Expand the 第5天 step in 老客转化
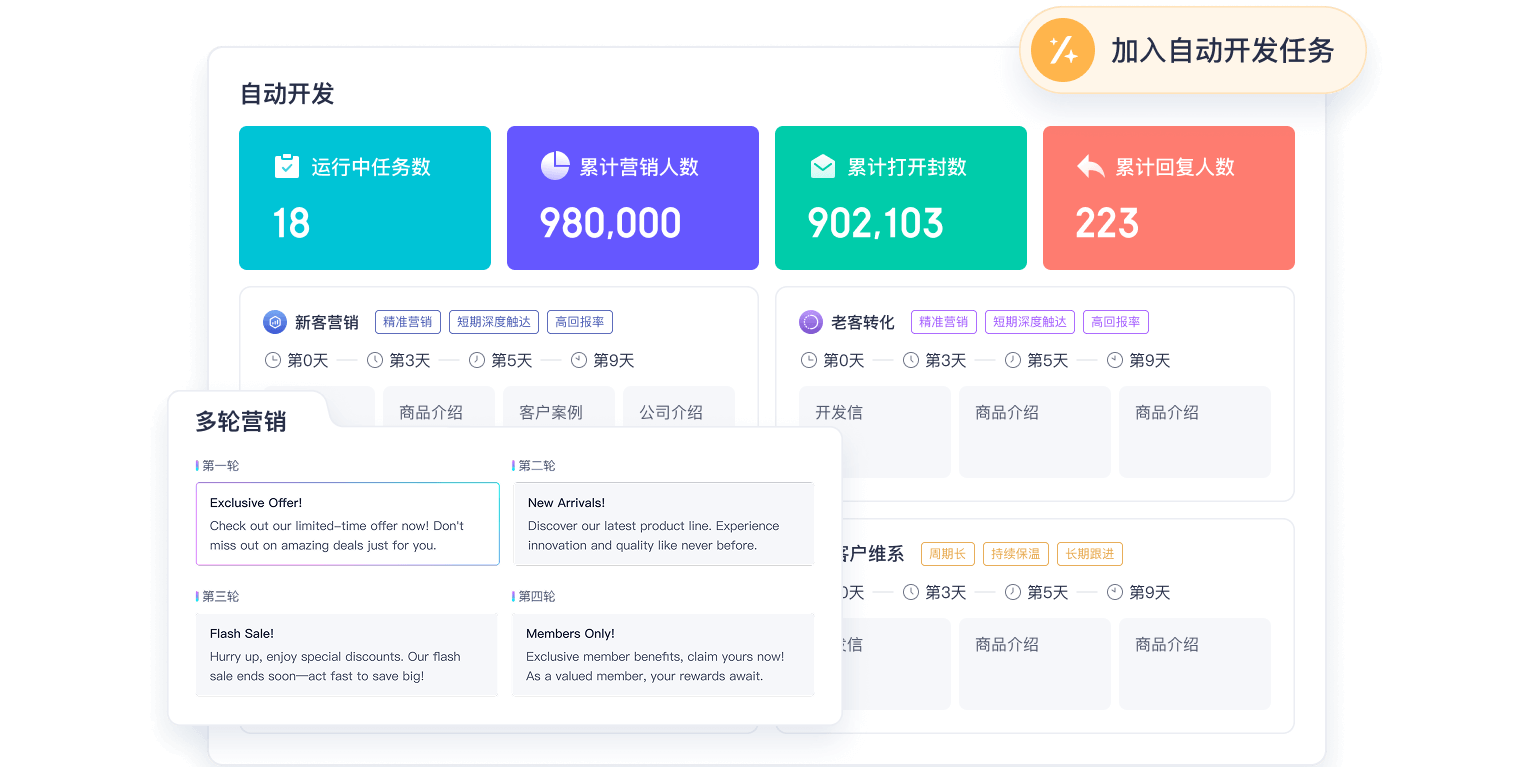This screenshot has width=1534, height=767. pos(1040,360)
